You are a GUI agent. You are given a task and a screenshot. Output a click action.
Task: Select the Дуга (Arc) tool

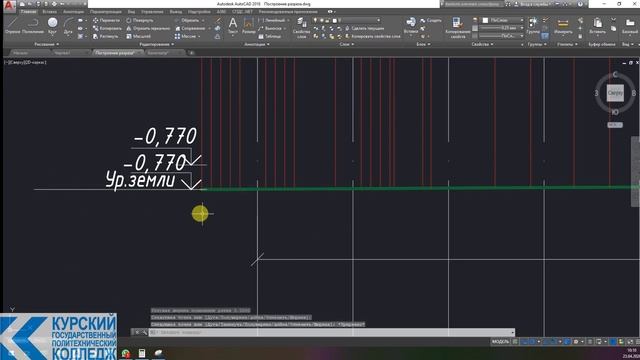[69, 25]
